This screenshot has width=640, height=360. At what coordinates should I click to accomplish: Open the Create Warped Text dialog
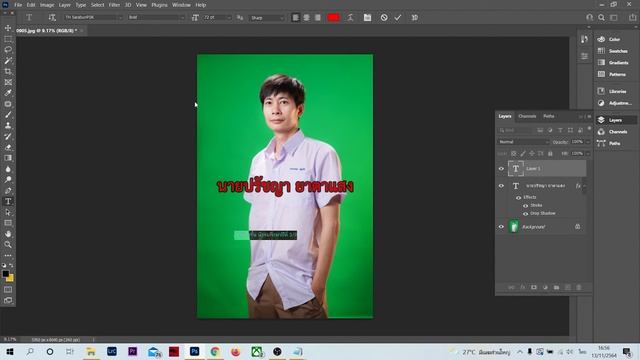coord(350,18)
